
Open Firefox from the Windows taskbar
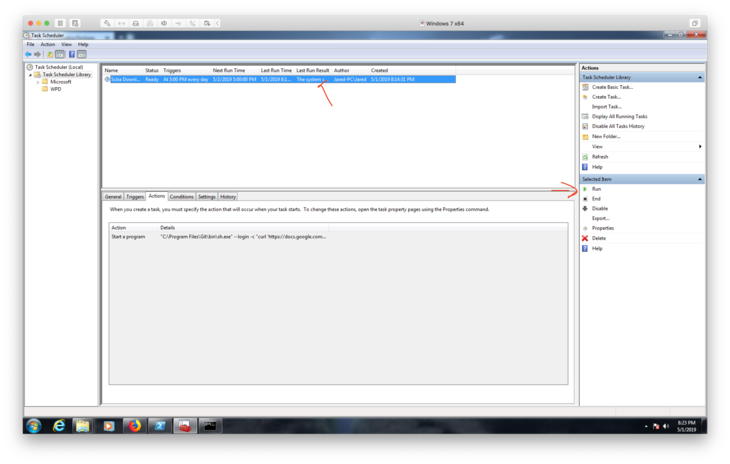tap(134, 425)
